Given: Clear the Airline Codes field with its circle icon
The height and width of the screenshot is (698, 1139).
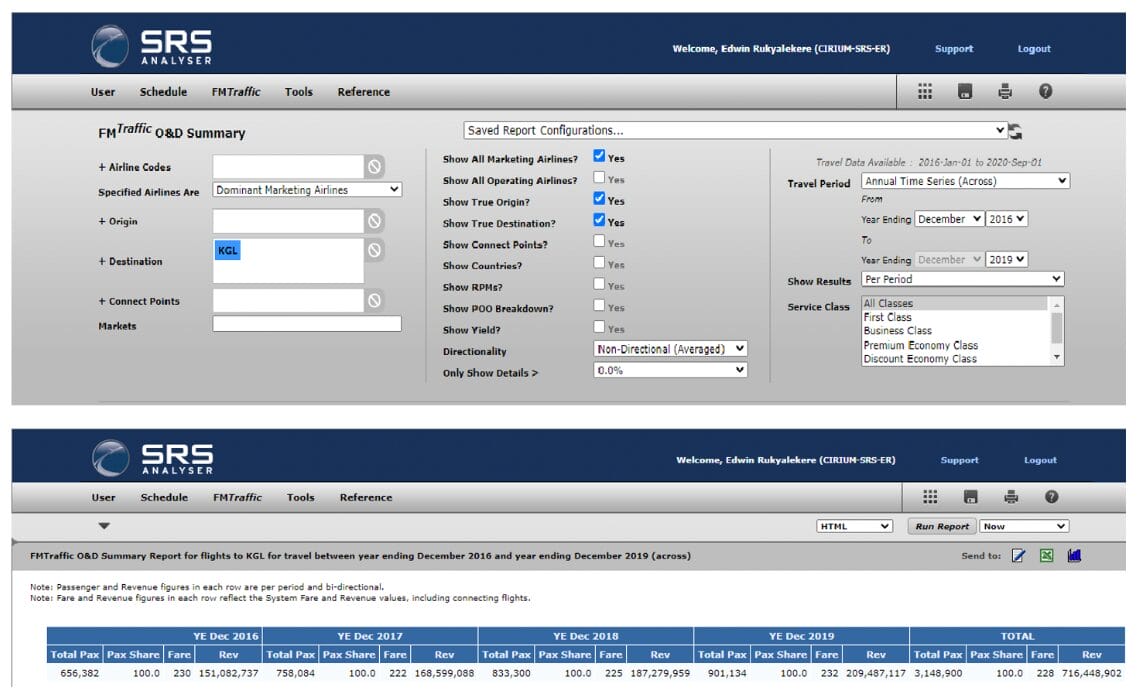Looking at the screenshot, I should [374, 167].
